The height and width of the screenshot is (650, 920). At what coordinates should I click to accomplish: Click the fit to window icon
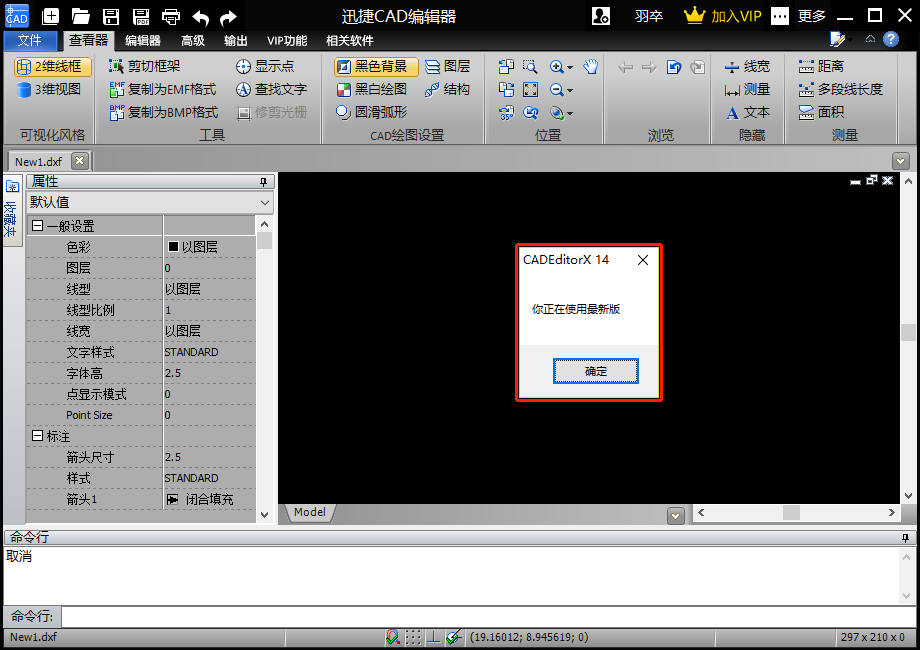pyautogui.click(x=530, y=89)
